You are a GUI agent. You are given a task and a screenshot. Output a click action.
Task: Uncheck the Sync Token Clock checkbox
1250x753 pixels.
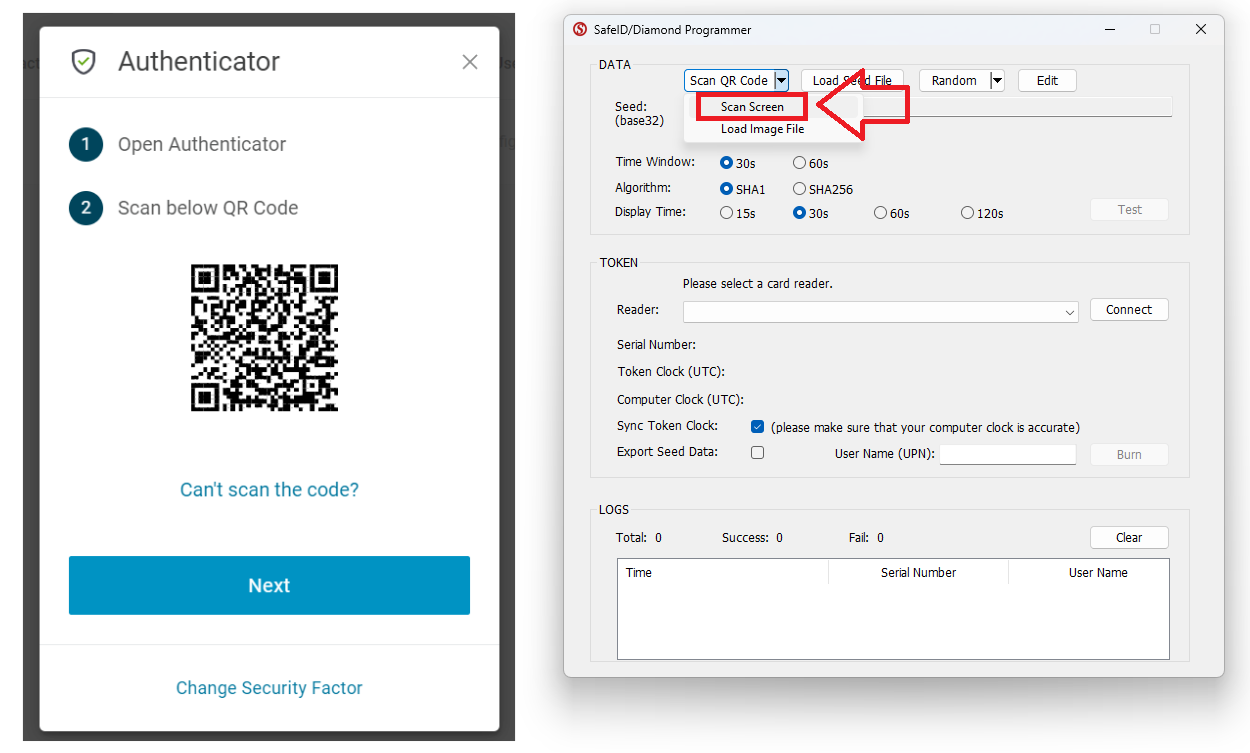click(758, 427)
